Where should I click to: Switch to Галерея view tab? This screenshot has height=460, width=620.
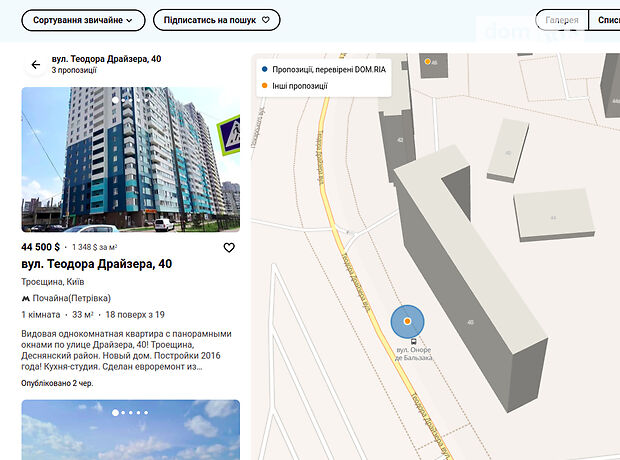point(561,20)
